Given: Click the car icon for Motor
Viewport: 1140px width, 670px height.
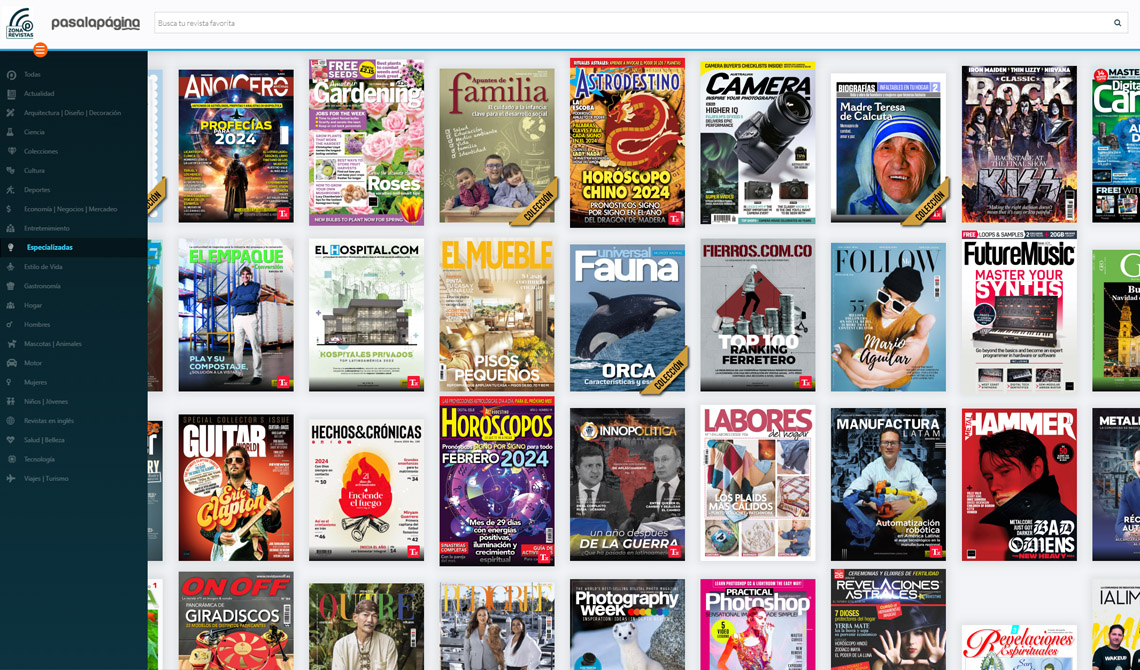Looking at the screenshot, I should (11, 363).
